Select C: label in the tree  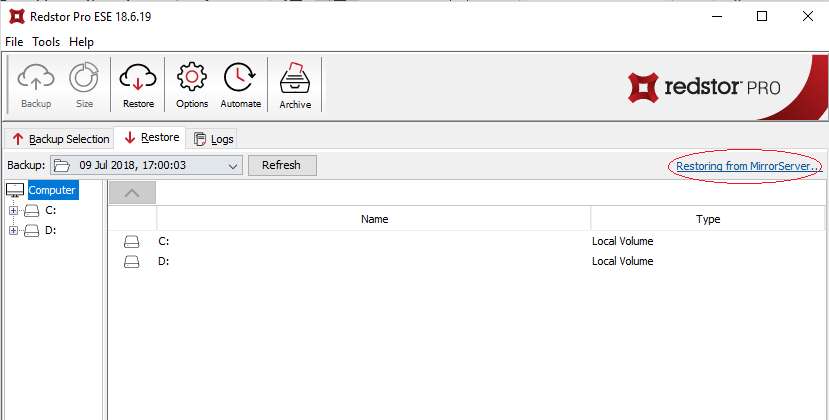click(x=51, y=211)
